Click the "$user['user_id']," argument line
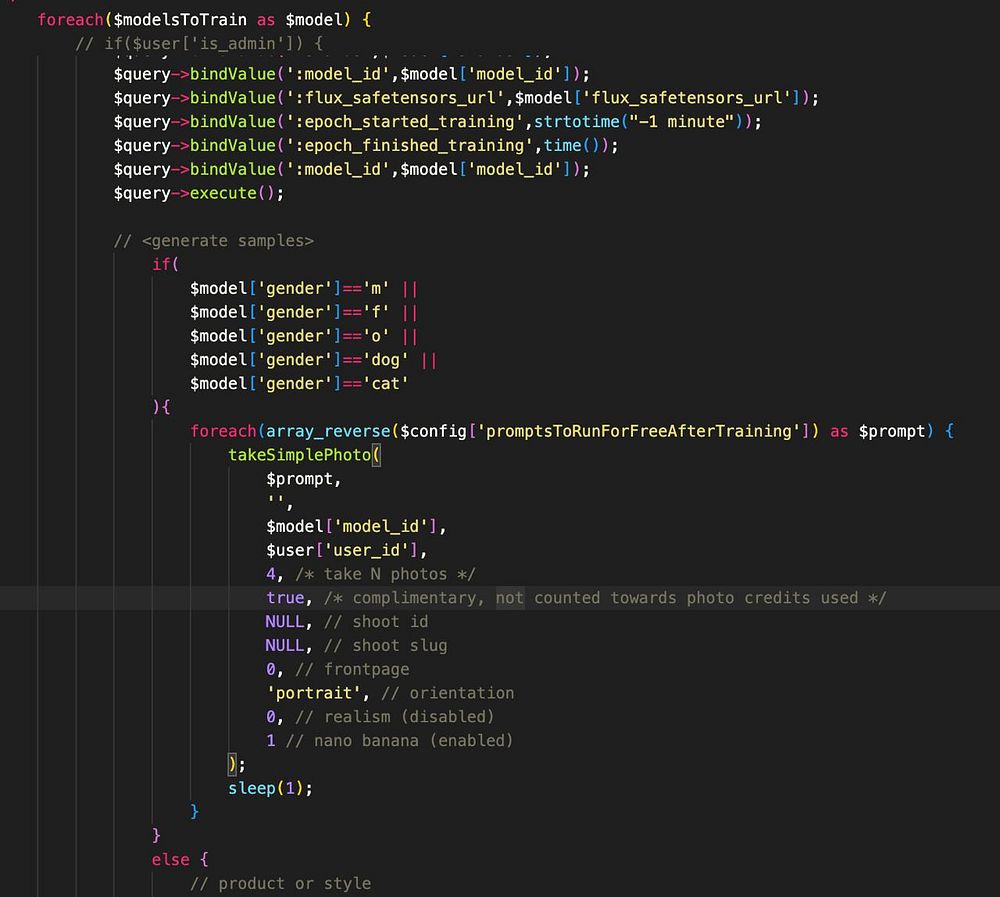1000x897 pixels. (x=347, y=550)
